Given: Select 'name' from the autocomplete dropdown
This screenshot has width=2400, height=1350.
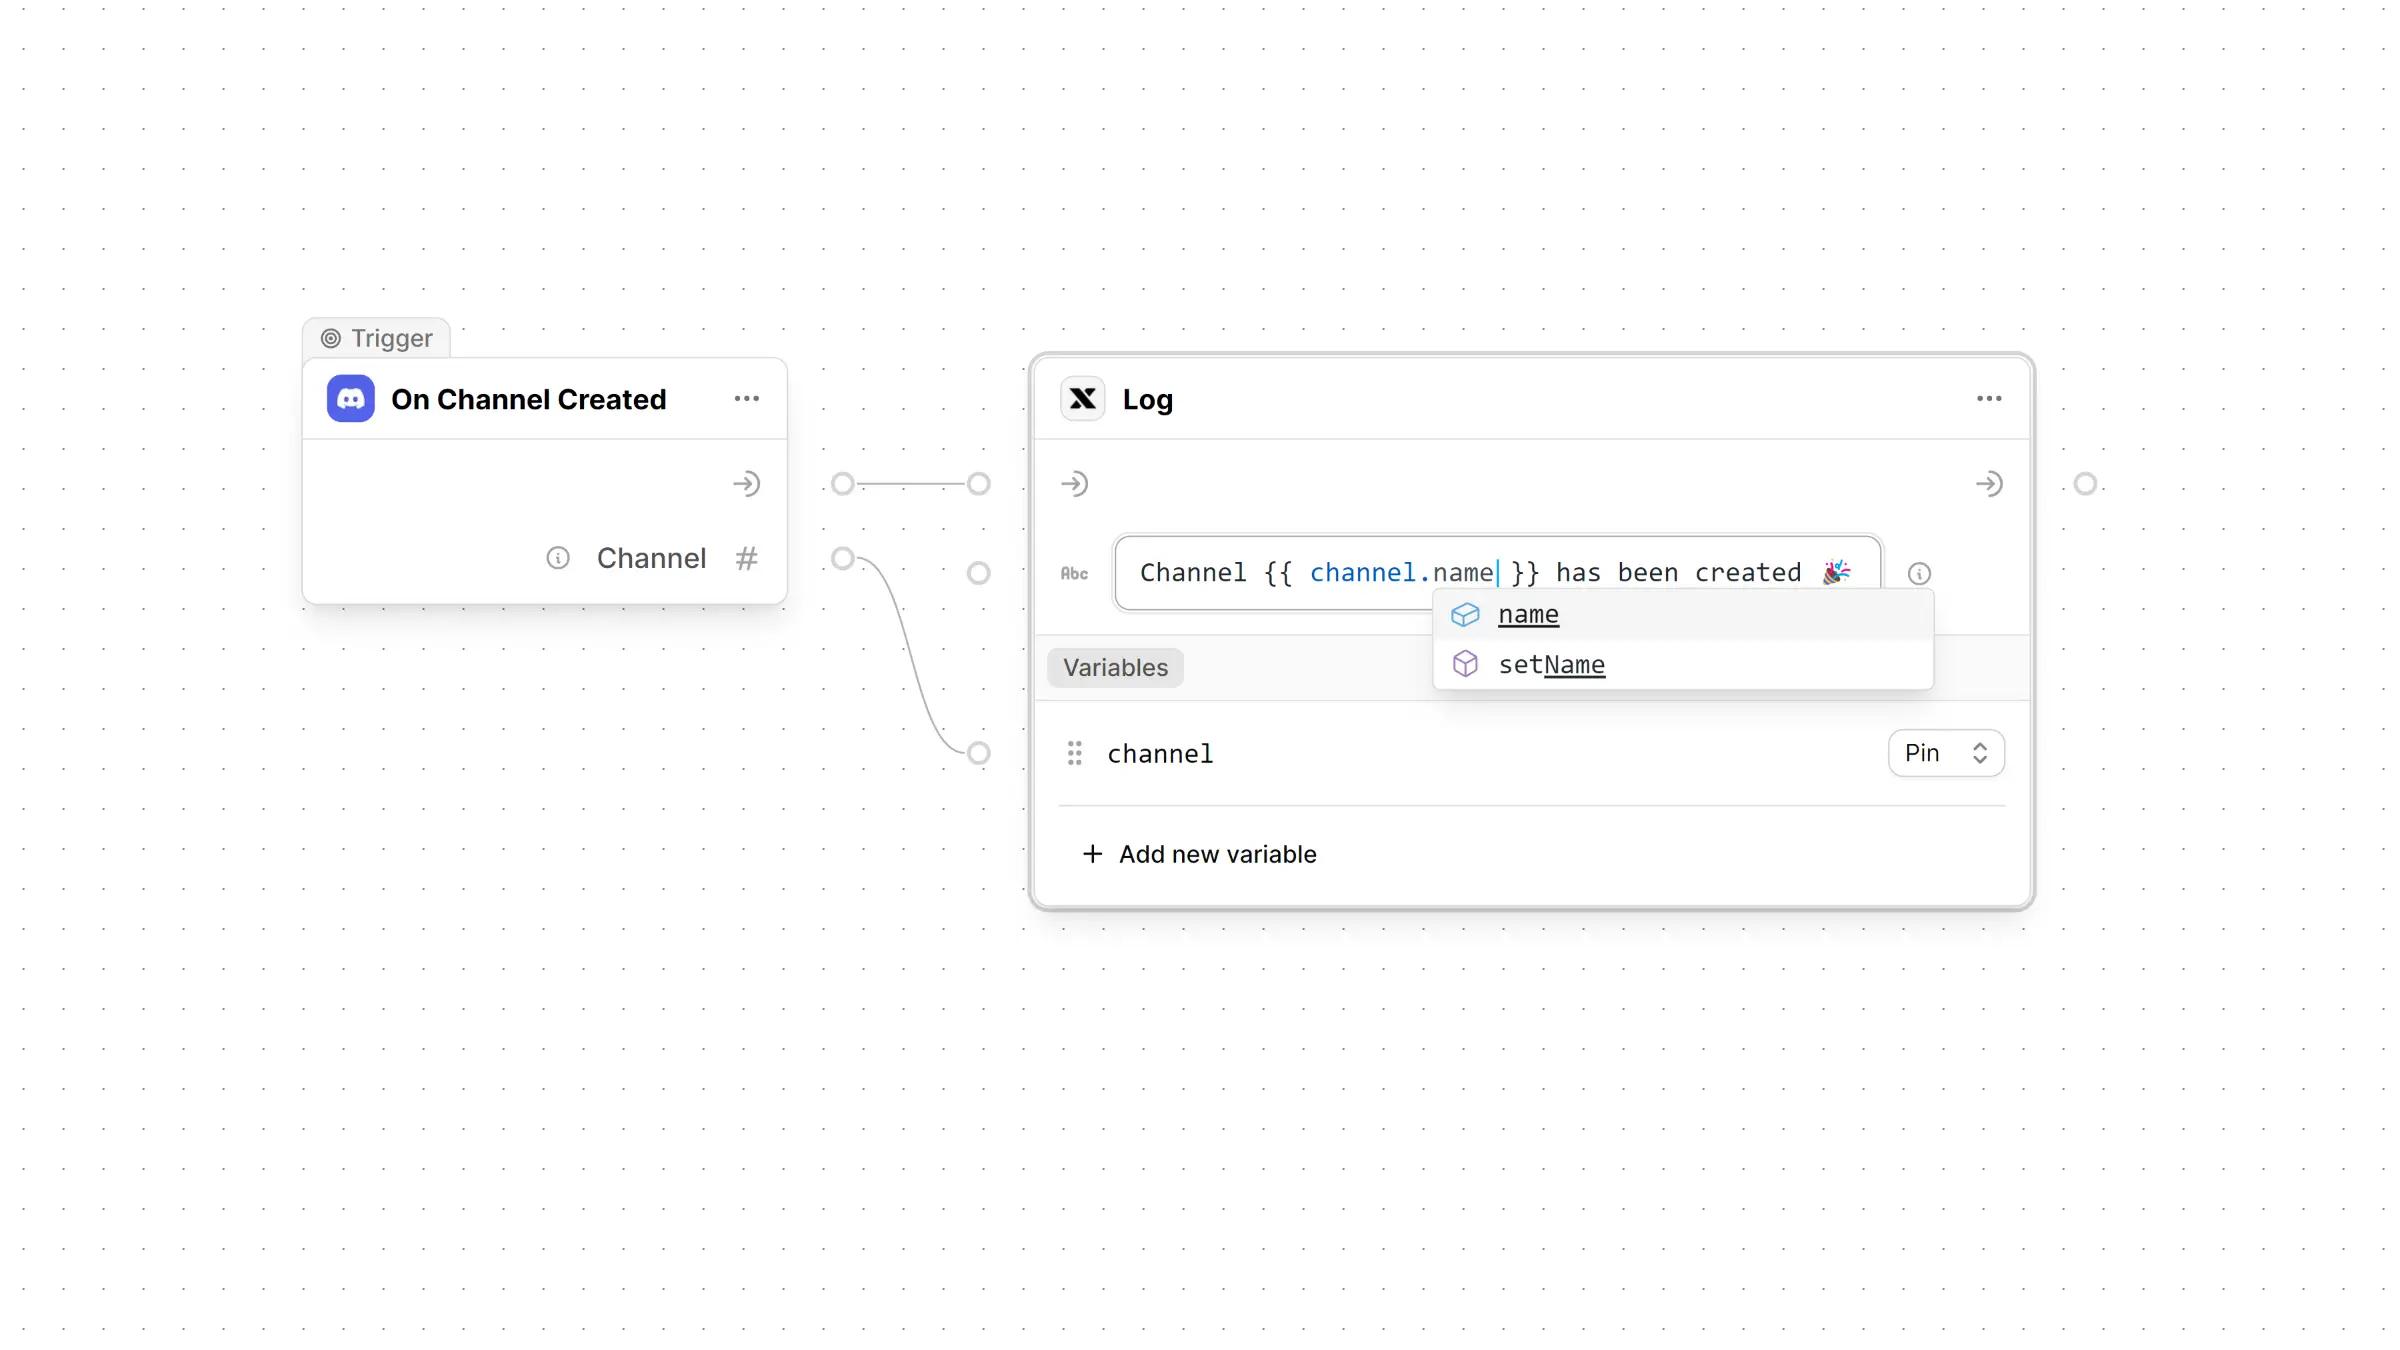Looking at the screenshot, I should (1528, 613).
